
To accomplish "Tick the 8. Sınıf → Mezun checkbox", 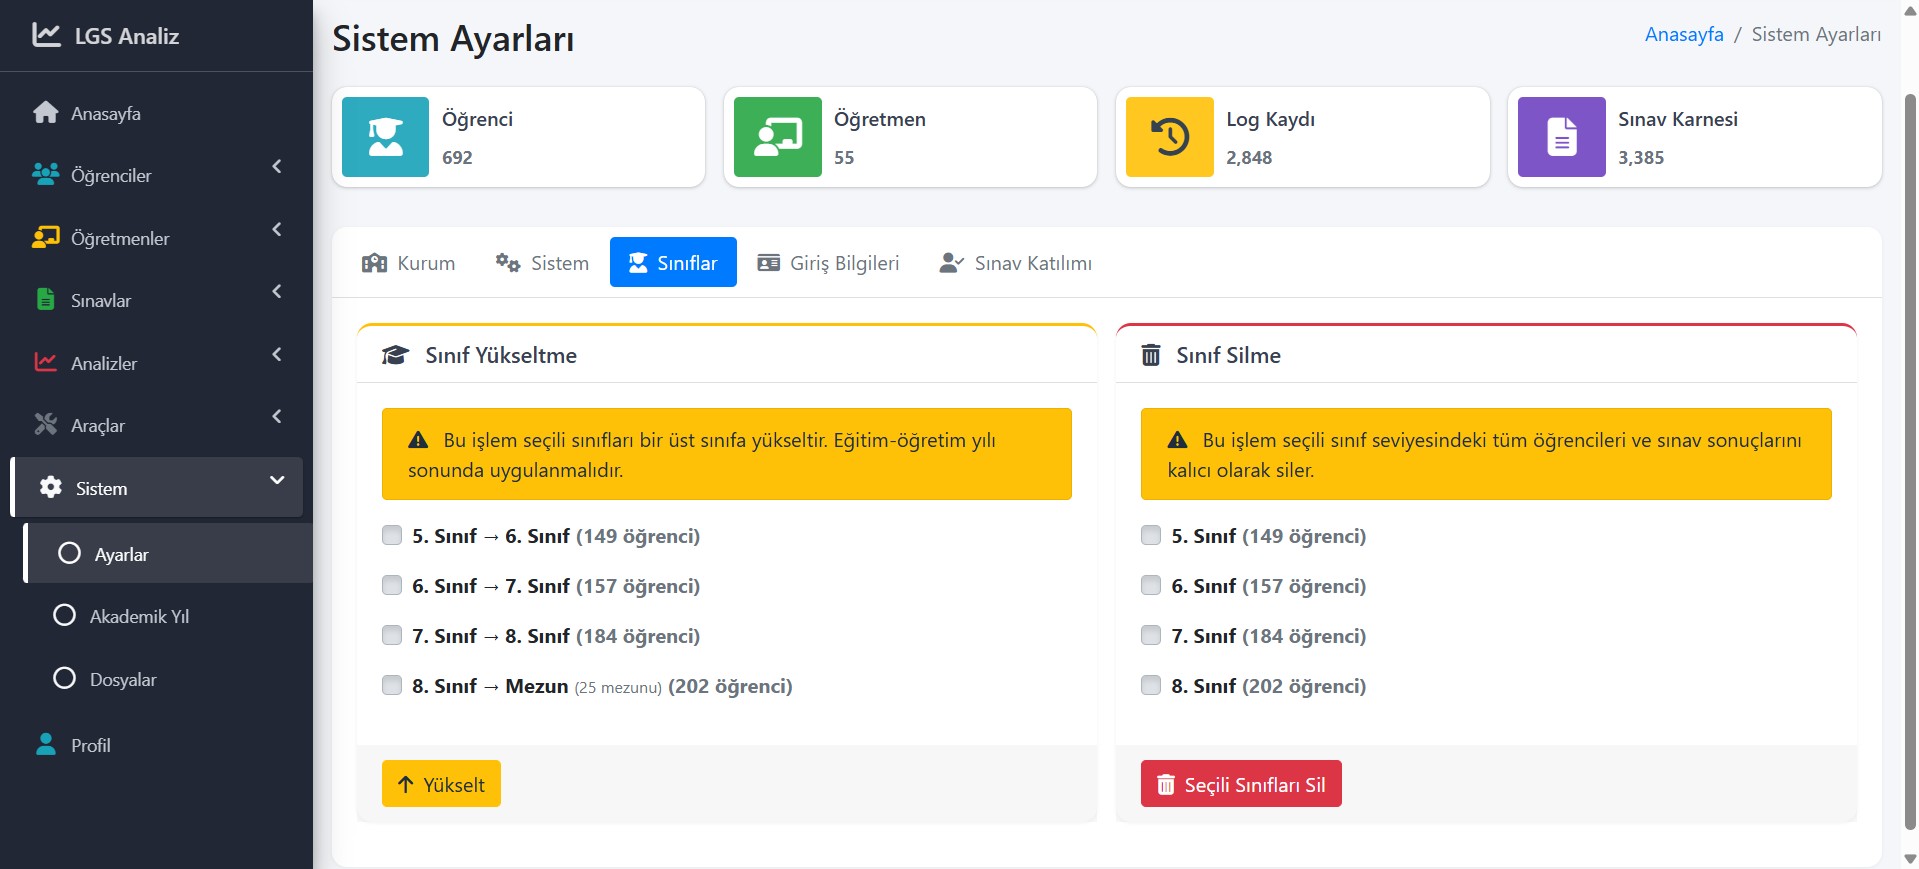I will (392, 686).
